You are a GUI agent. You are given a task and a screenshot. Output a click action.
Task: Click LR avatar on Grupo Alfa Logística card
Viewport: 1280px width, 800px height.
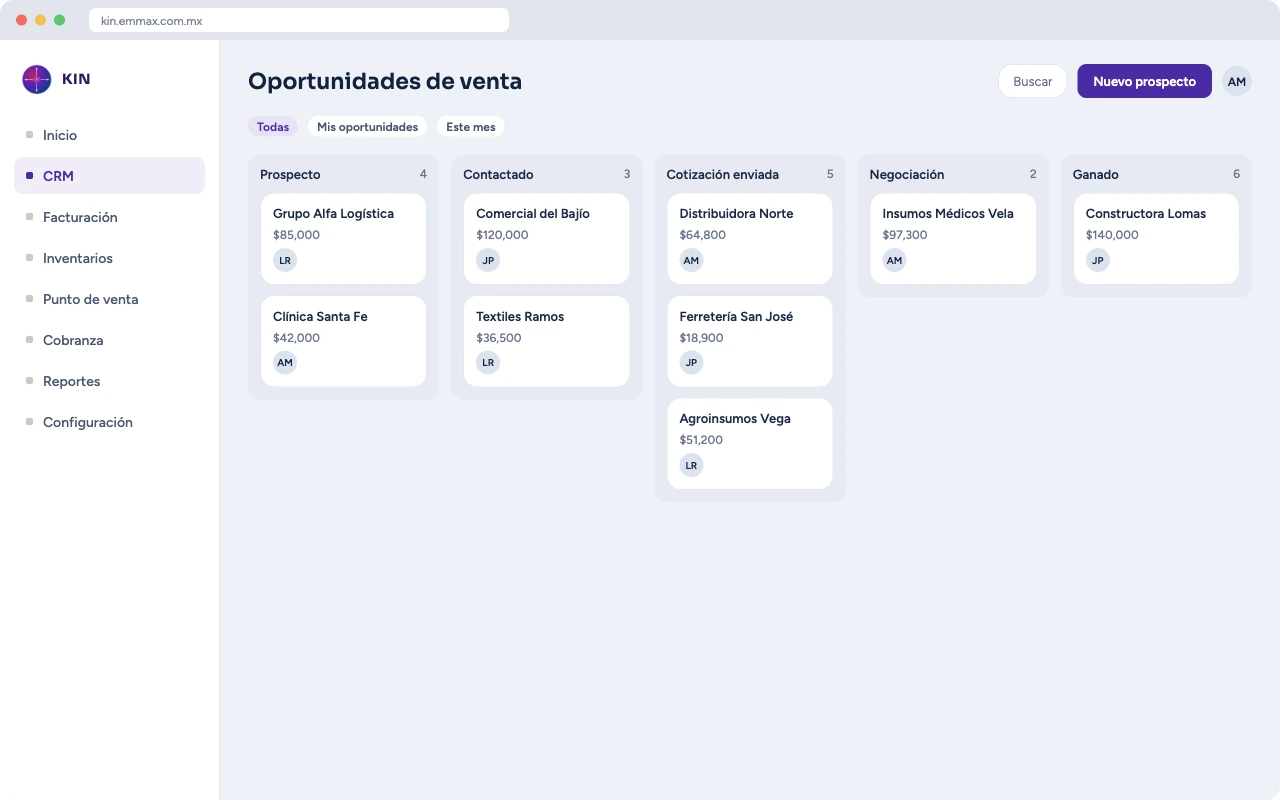[285, 260]
